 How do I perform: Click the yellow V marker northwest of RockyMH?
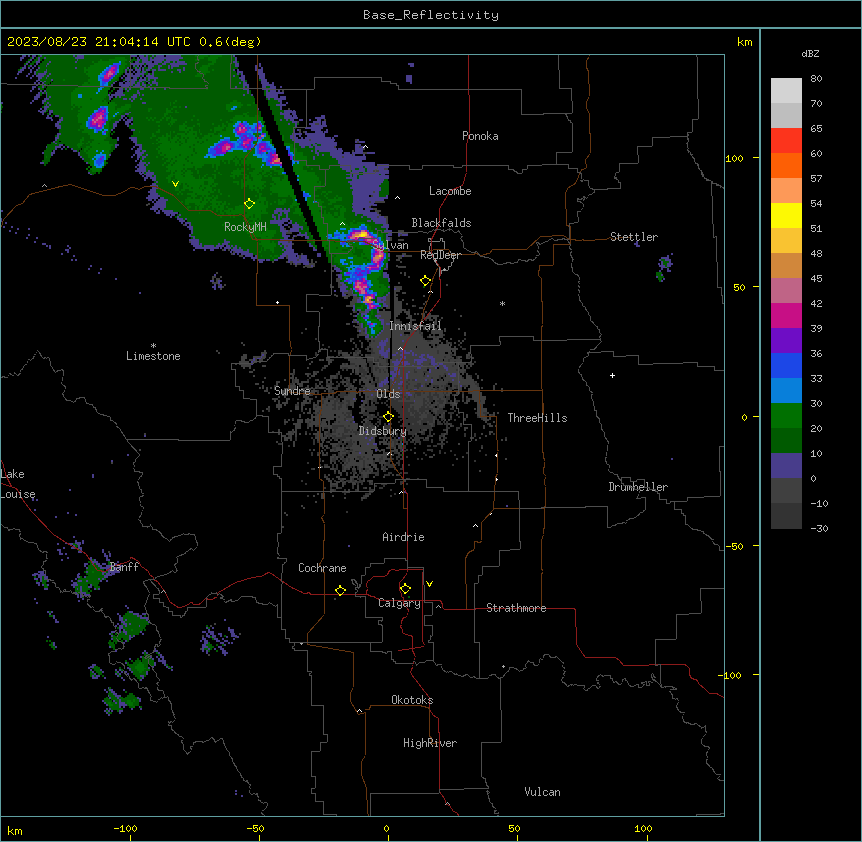[x=175, y=184]
